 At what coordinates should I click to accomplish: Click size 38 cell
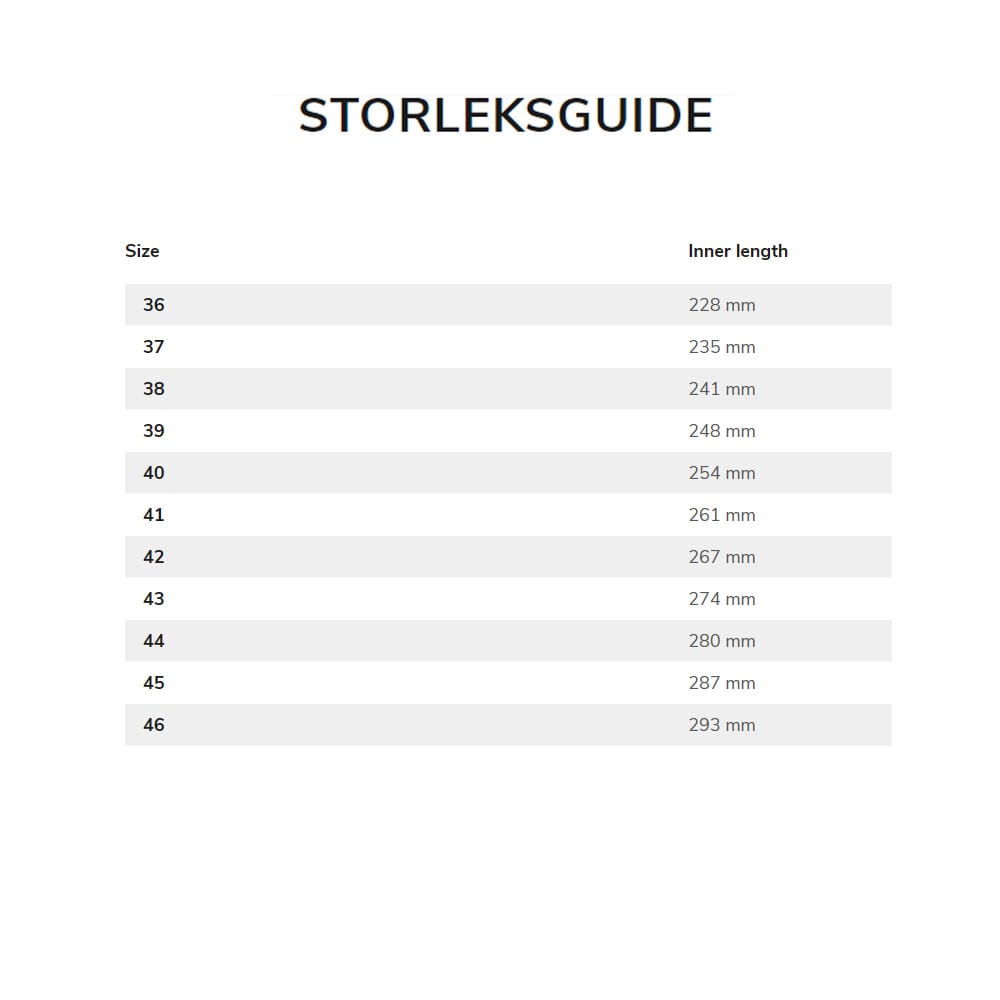154,389
